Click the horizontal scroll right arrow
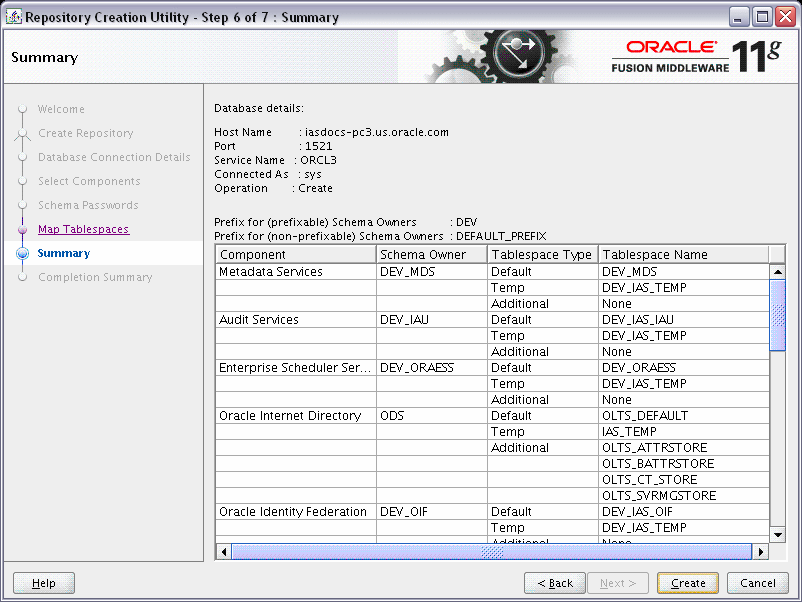Viewport: 802px width, 602px height. pos(761,552)
